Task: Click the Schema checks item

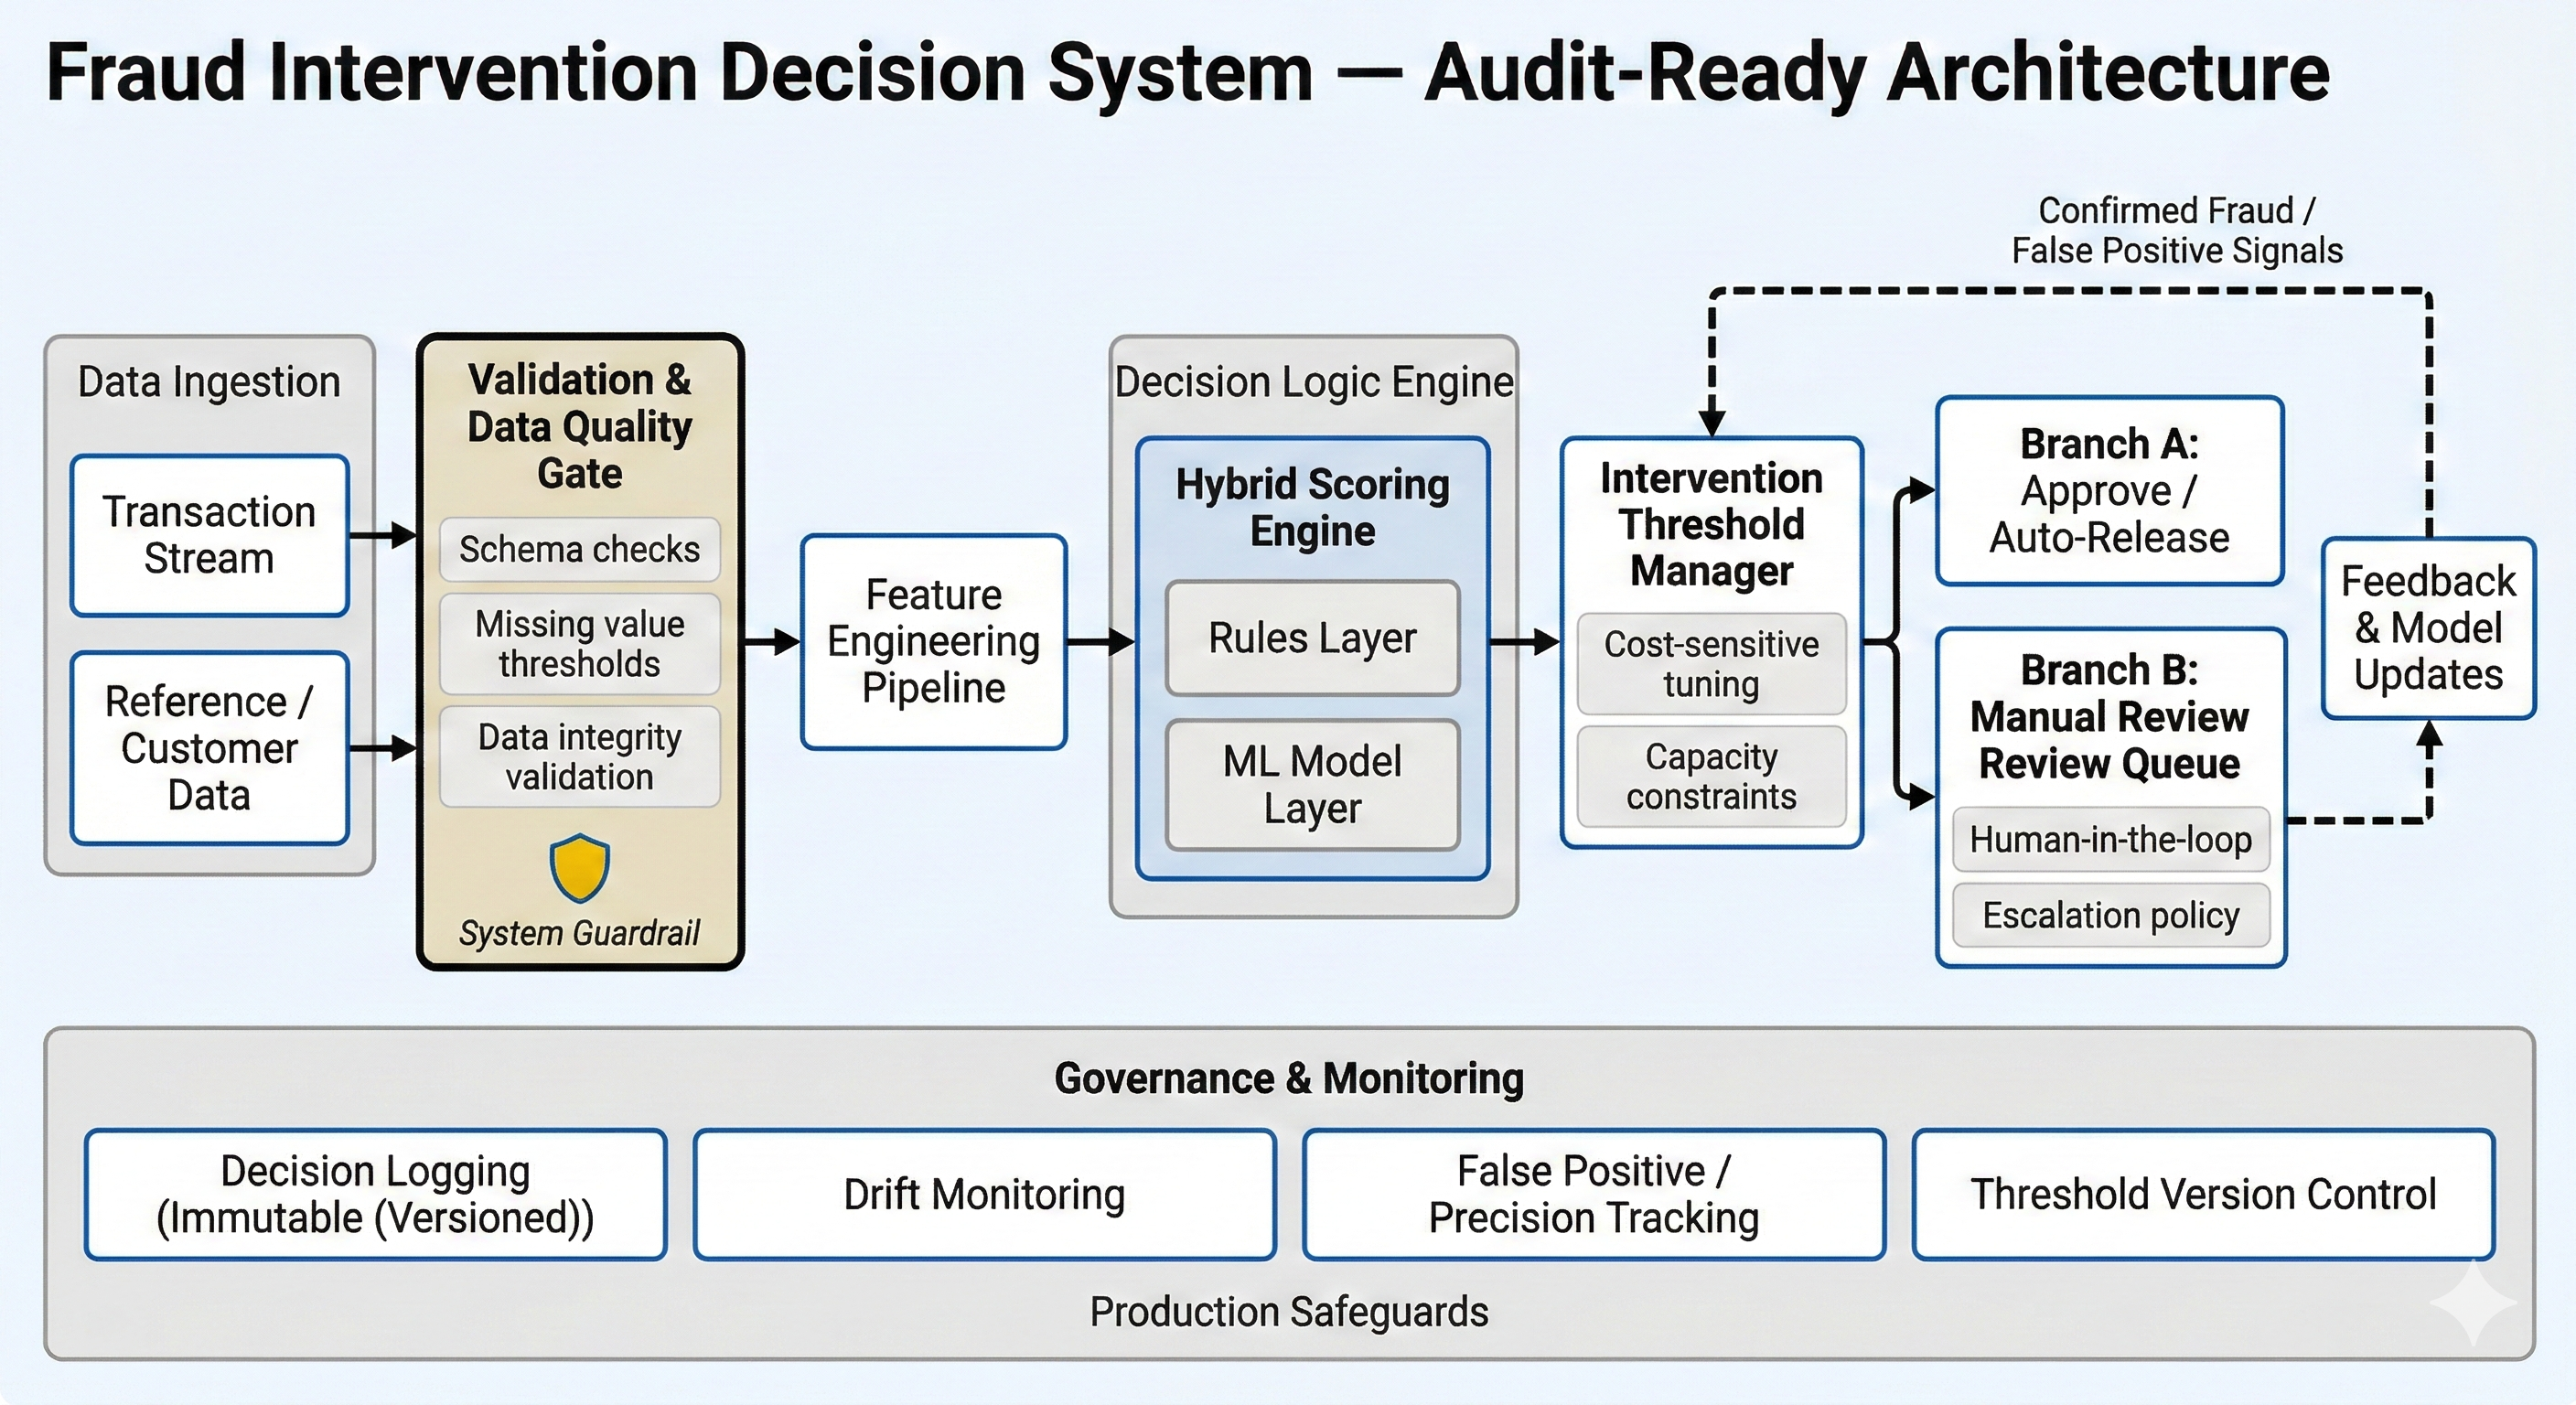Action: [579, 549]
